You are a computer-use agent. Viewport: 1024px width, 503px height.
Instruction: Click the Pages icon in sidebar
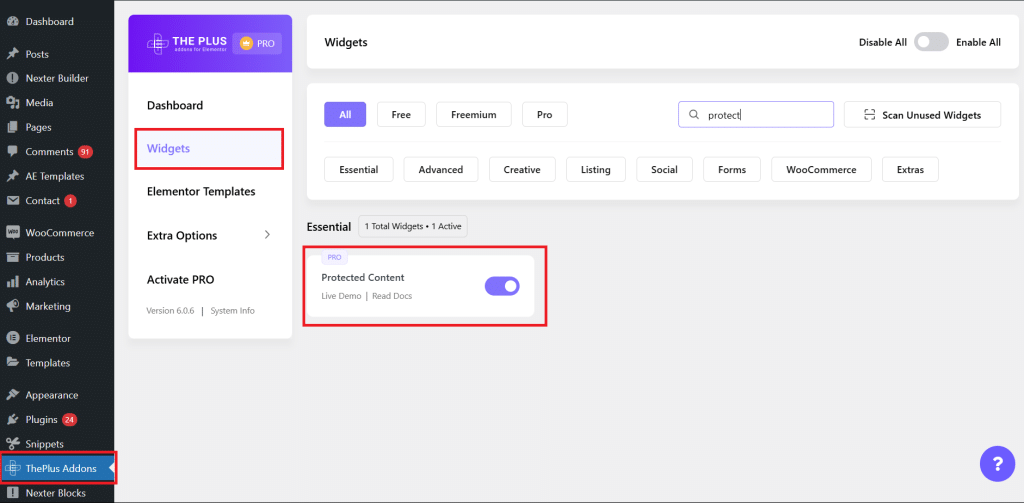12,127
